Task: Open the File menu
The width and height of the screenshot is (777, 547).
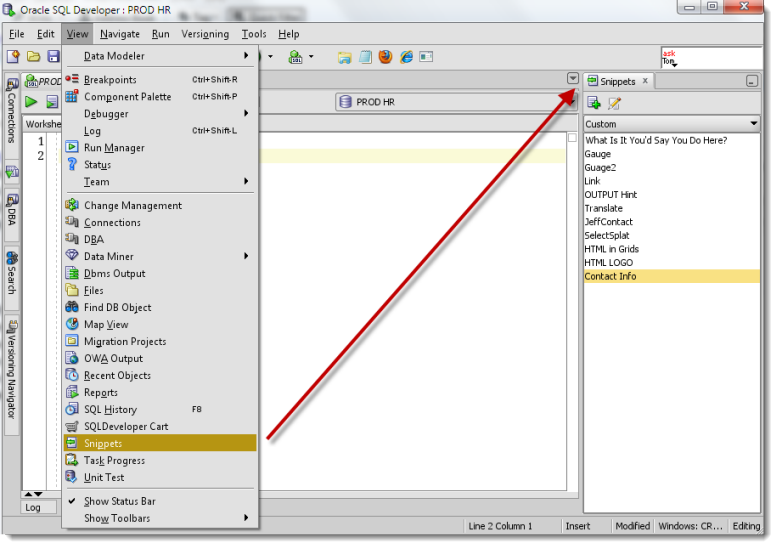Action: [16, 34]
